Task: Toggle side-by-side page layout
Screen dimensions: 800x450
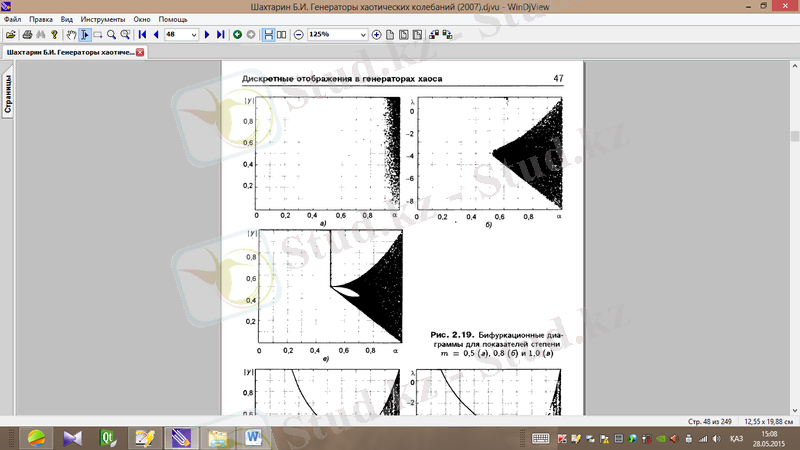Action: (281, 35)
